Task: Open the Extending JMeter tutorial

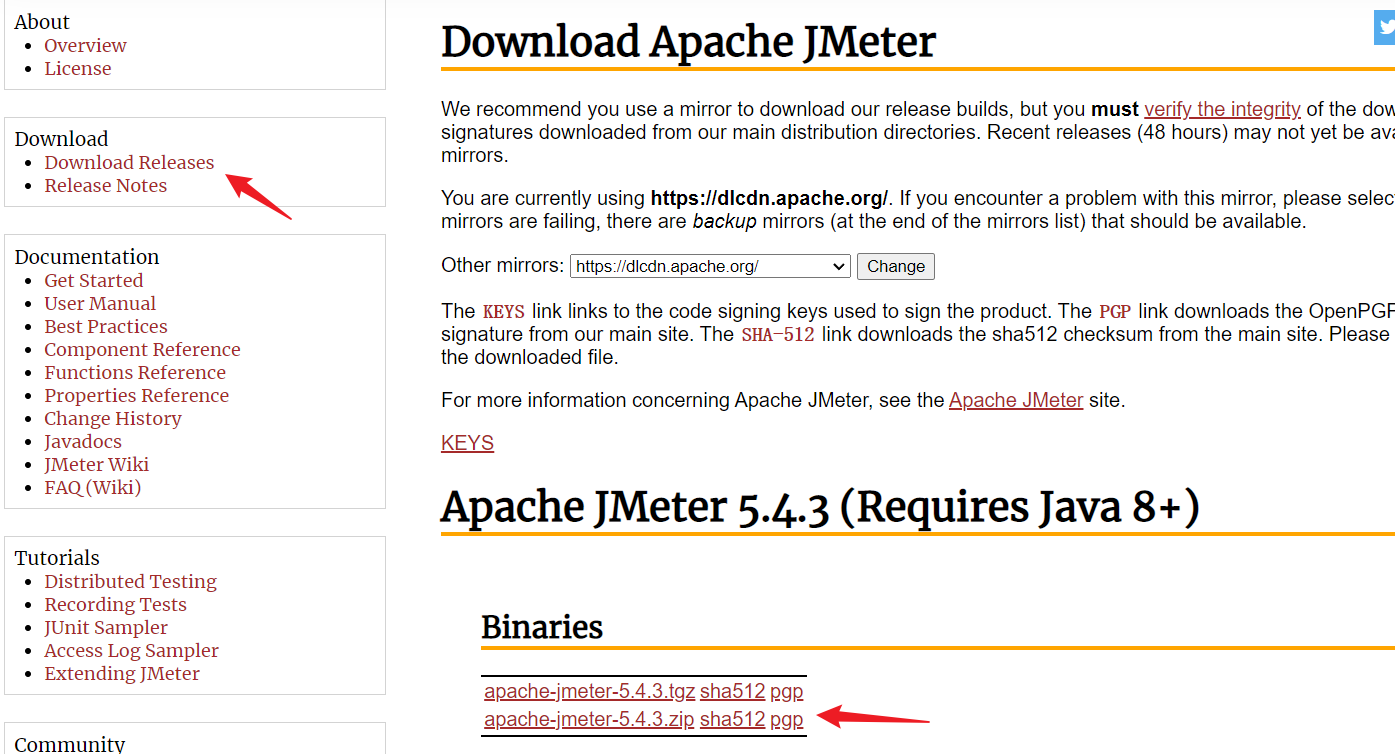Action: [x=122, y=673]
